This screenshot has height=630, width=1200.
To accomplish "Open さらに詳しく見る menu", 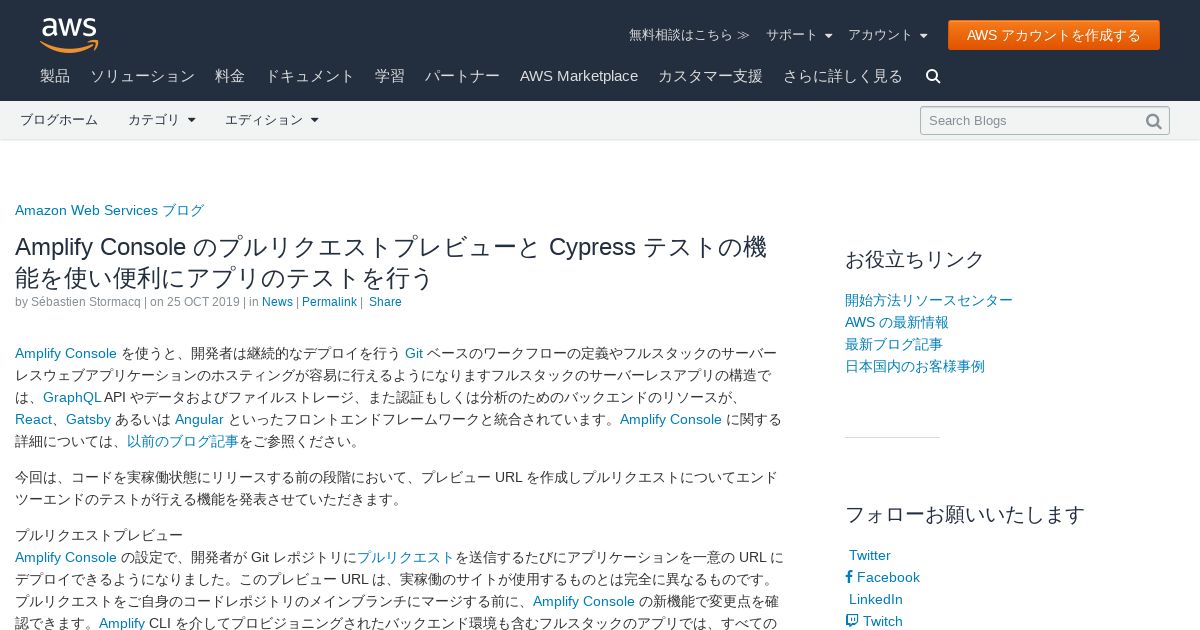I will [843, 76].
